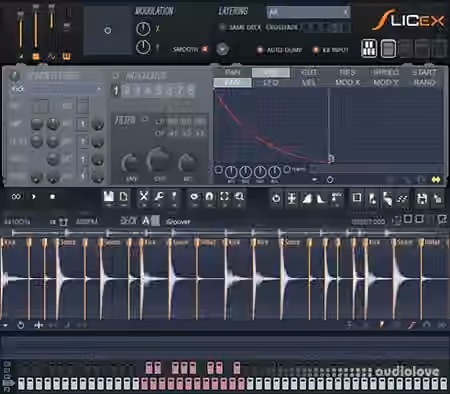450x394 pixels.
Task: Click the power icon in region toolbar
Action: click(276, 199)
